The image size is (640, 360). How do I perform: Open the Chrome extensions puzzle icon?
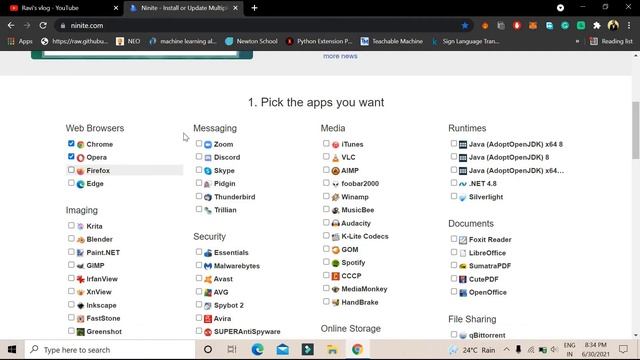pyautogui.click(x=597, y=25)
